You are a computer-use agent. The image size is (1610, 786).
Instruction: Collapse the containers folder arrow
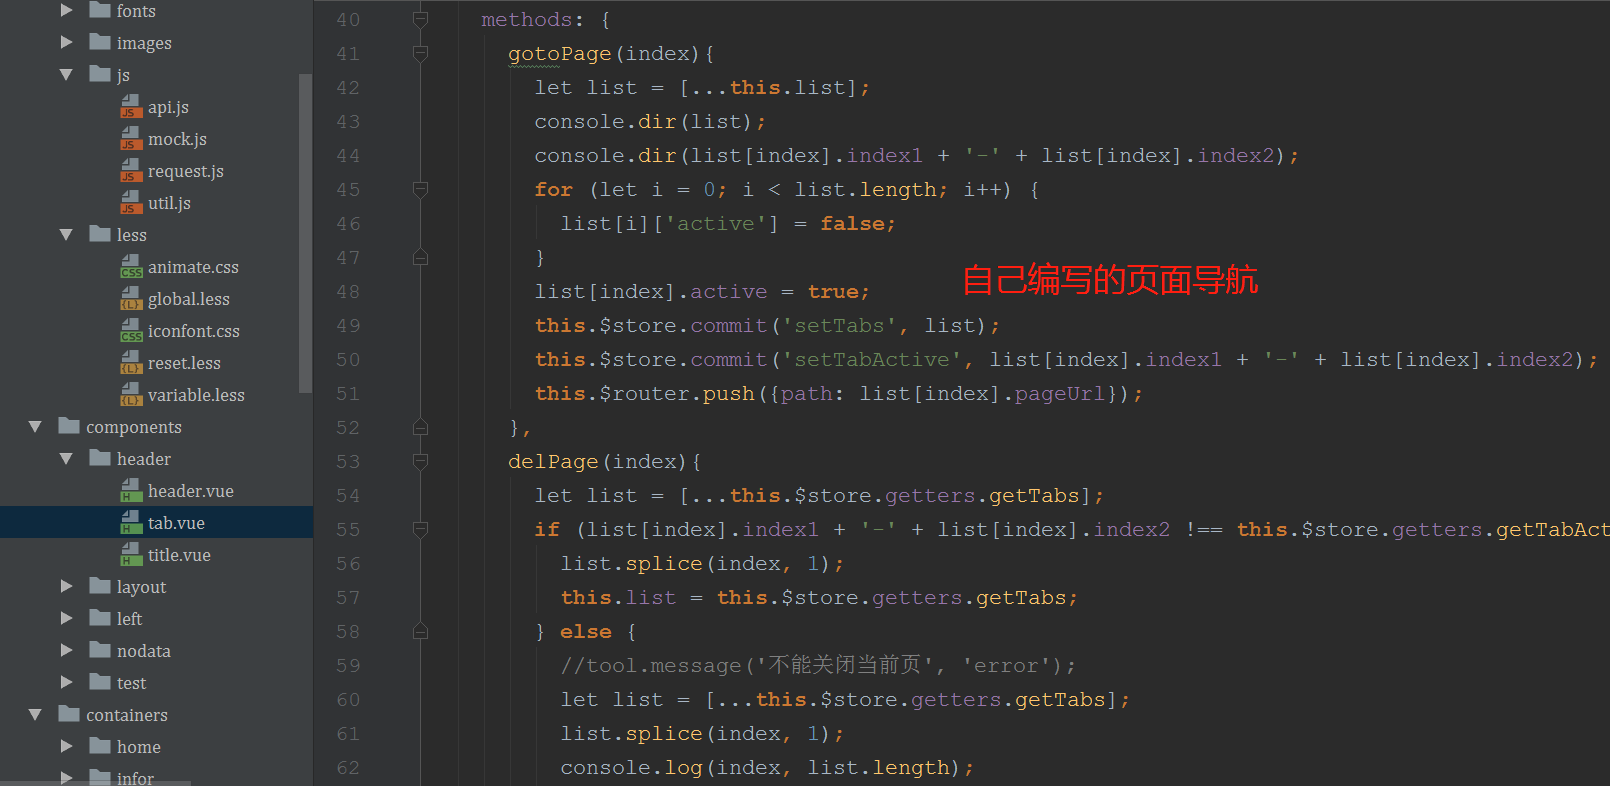[x=36, y=715]
